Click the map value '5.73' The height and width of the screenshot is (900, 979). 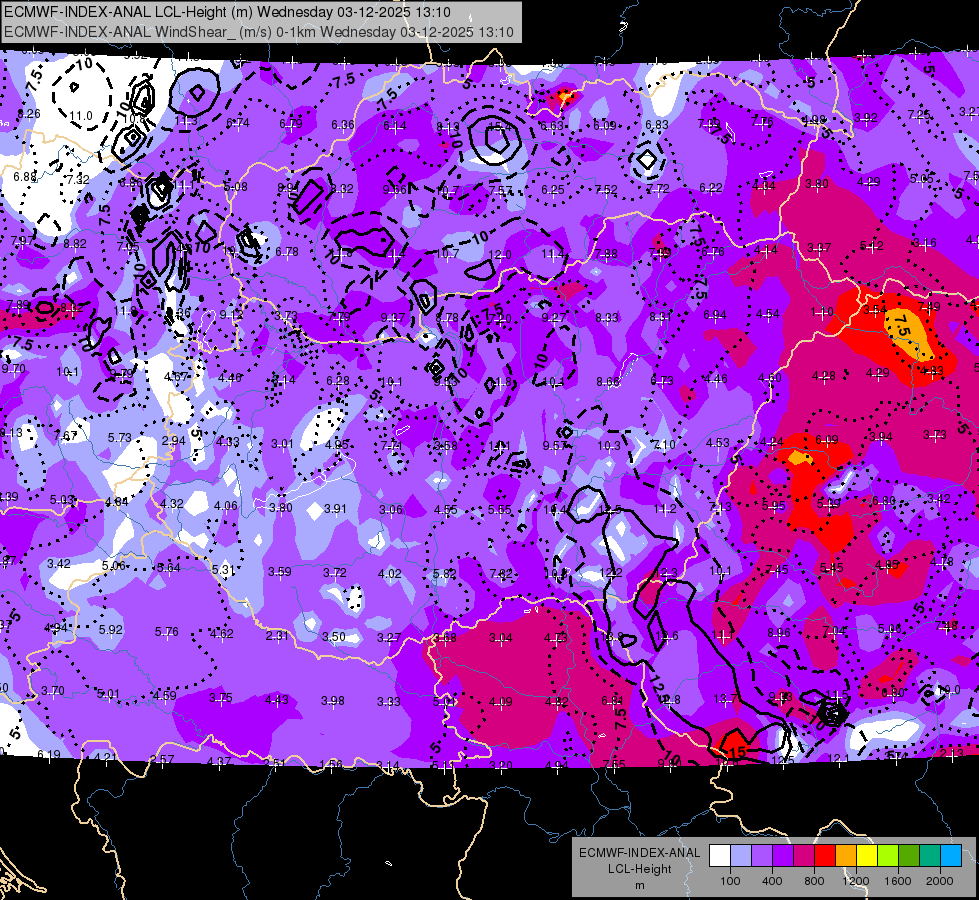coord(119,438)
